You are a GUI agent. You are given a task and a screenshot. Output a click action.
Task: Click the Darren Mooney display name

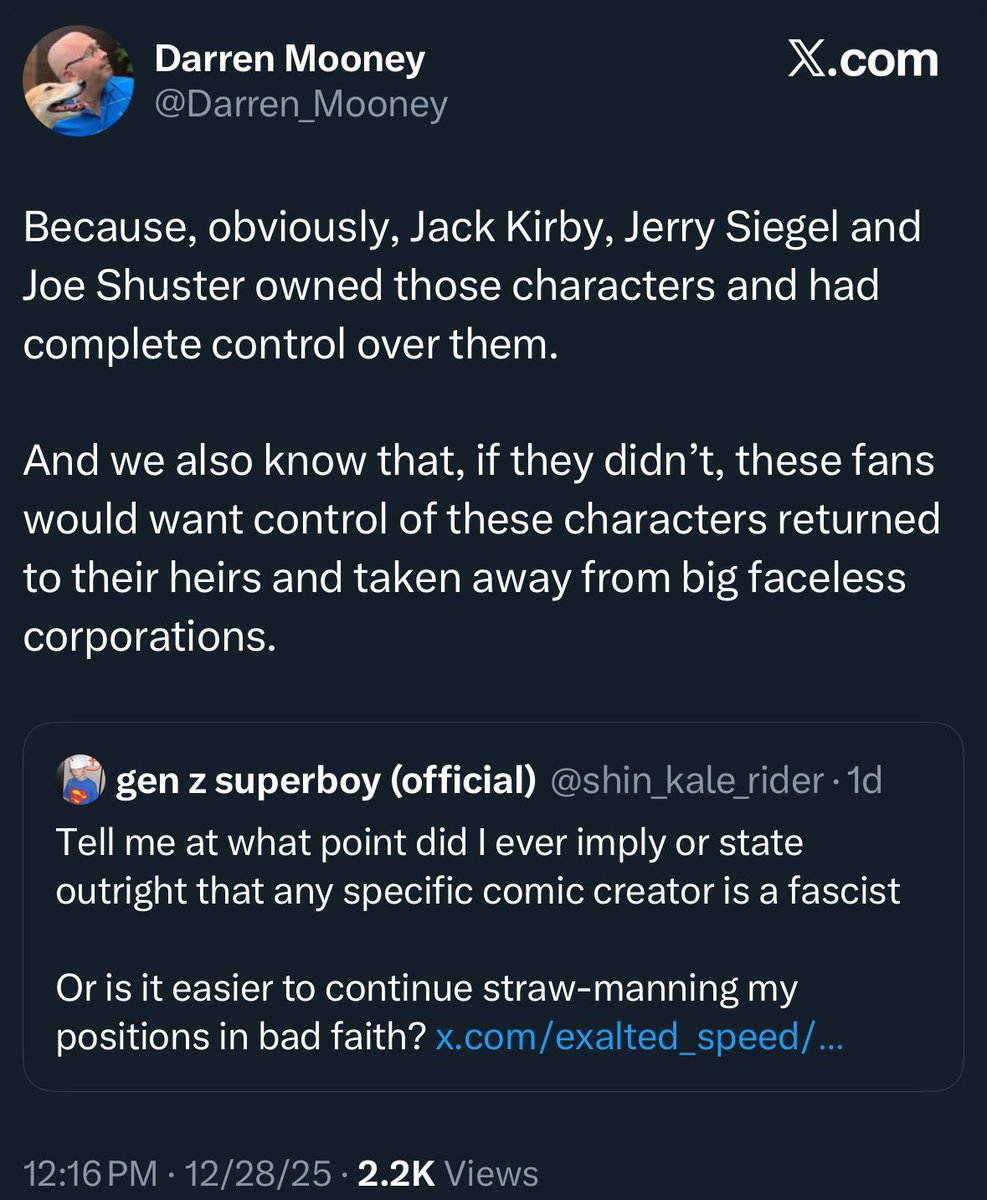pos(289,60)
